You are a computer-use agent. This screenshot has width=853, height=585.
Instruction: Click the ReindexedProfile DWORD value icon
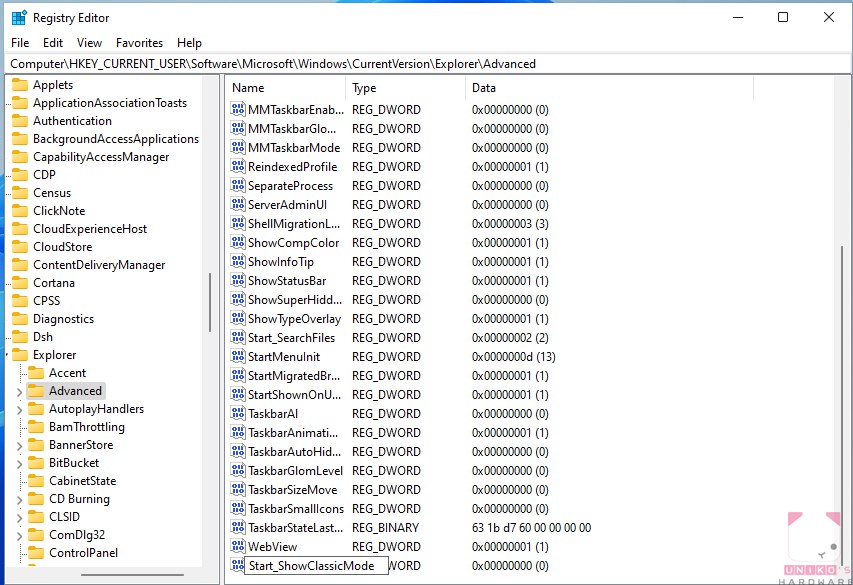238,167
